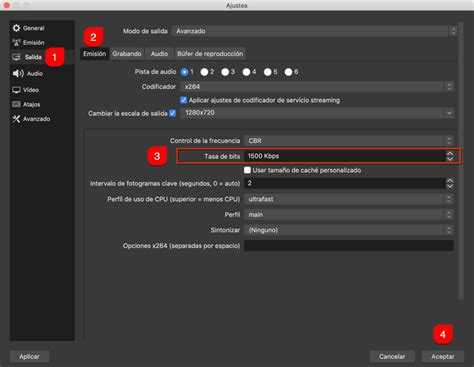
Task: Open Atajos hotkeys keyboard icon
Action: (x=16, y=104)
